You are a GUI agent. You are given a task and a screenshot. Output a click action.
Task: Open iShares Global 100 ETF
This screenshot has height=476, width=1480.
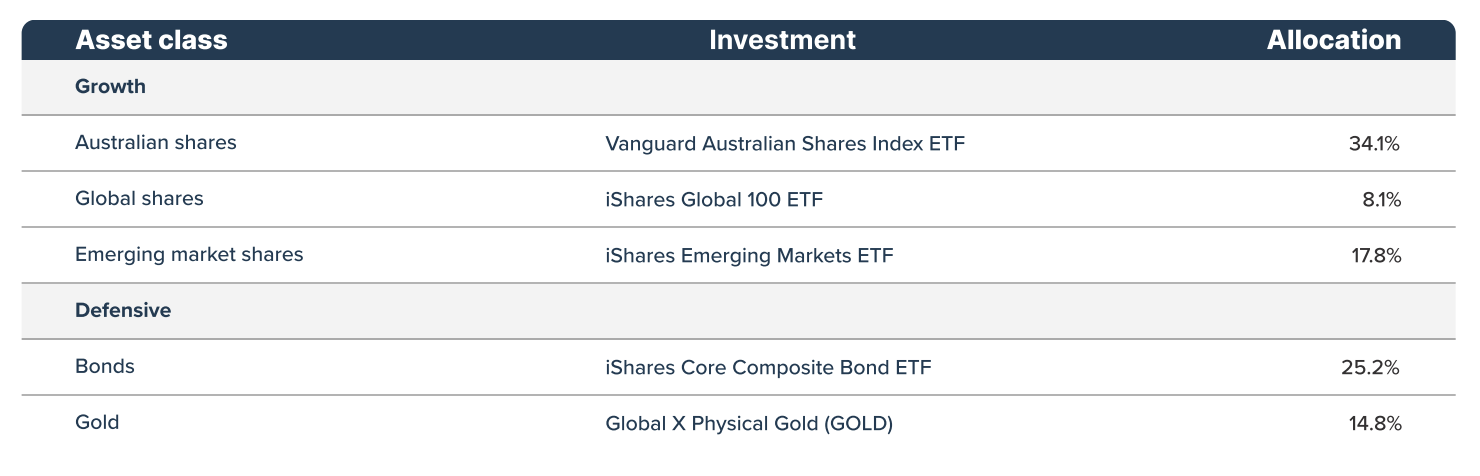tap(714, 200)
